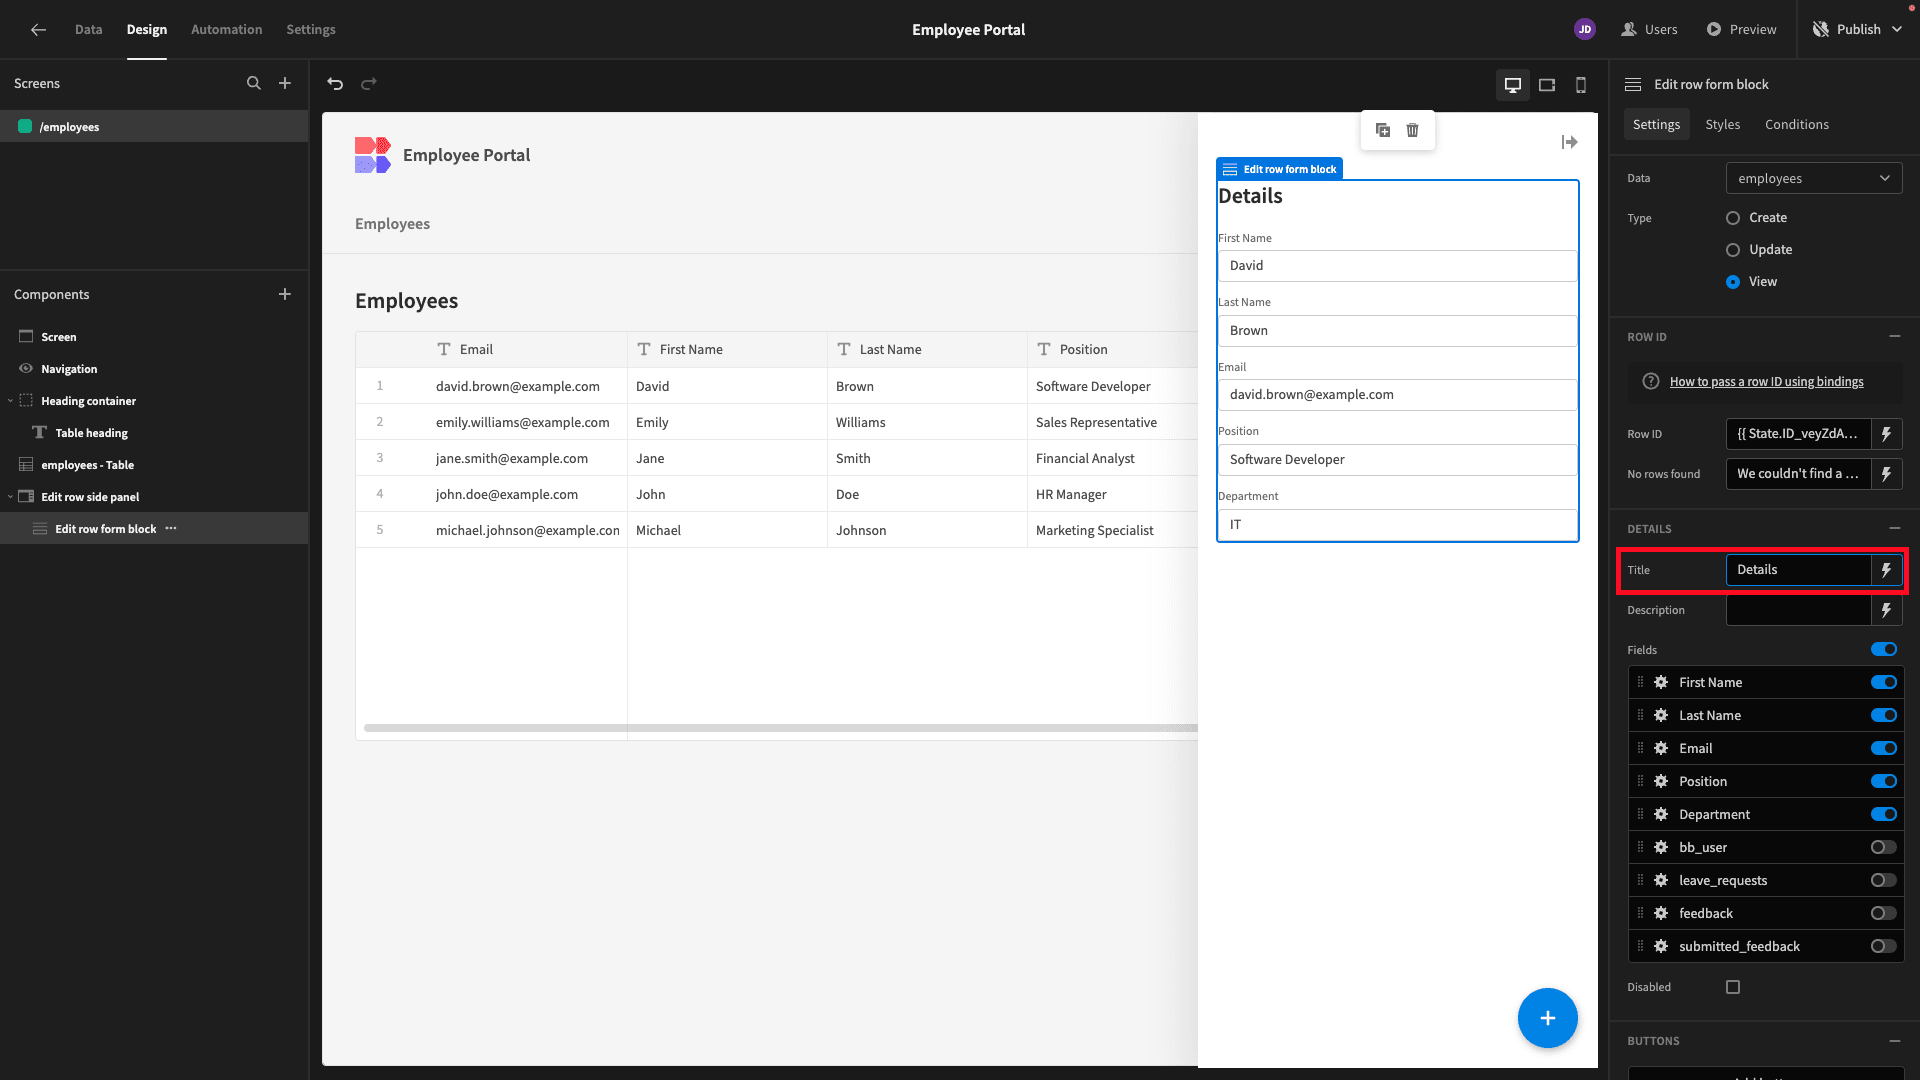Screen dimensions: 1920x1080
Task: Click the table horizontal scrollbar
Action: coord(780,728)
